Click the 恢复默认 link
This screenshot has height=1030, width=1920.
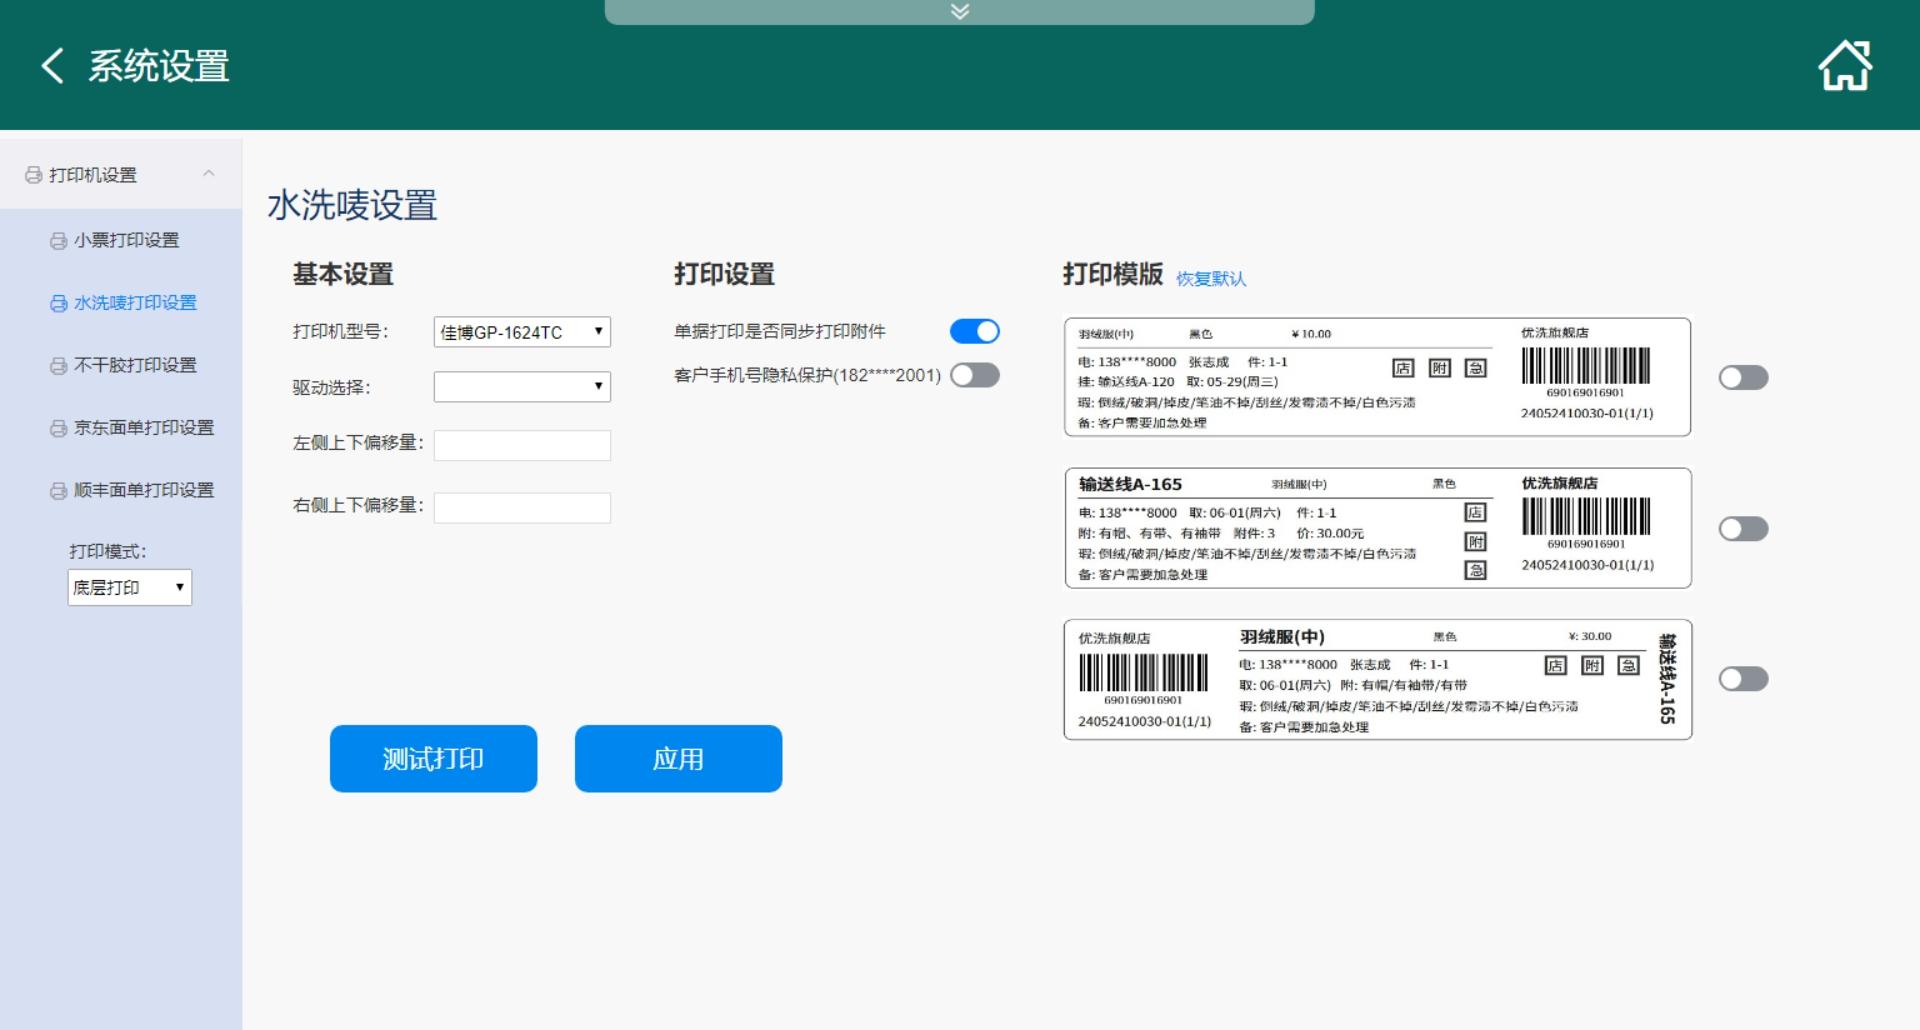pyautogui.click(x=1210, y=279)
